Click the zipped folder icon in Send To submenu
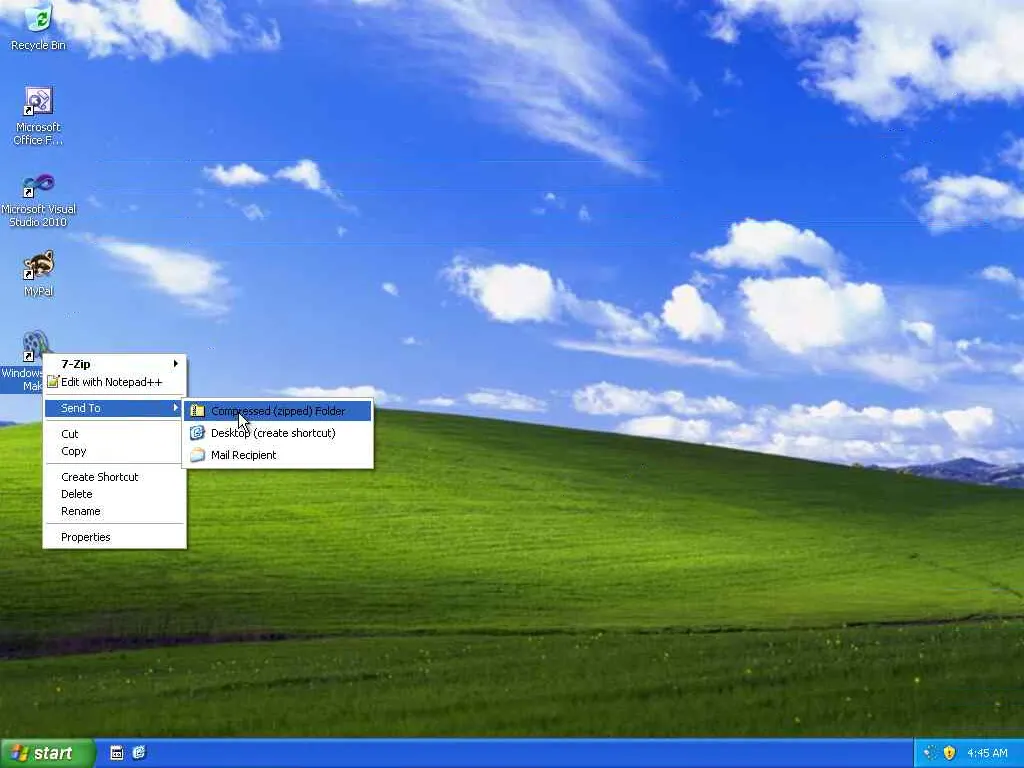Viewport: 1024px width, 768px height. pyautogui.click(x=197, y=411)
